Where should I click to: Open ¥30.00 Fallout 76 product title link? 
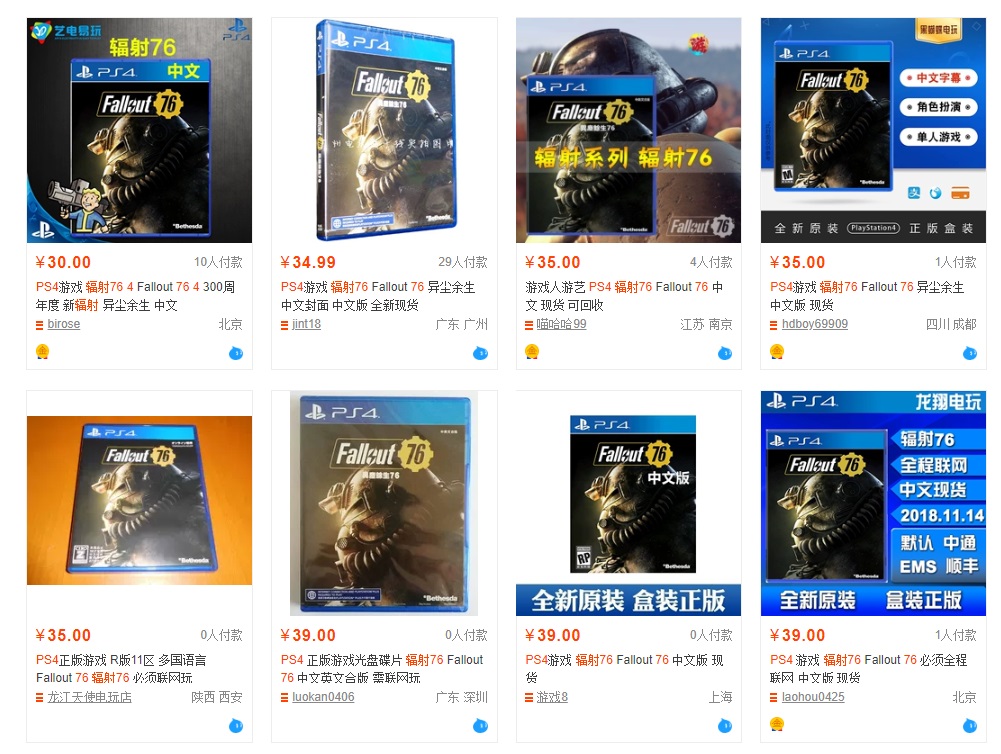point(135,296)
